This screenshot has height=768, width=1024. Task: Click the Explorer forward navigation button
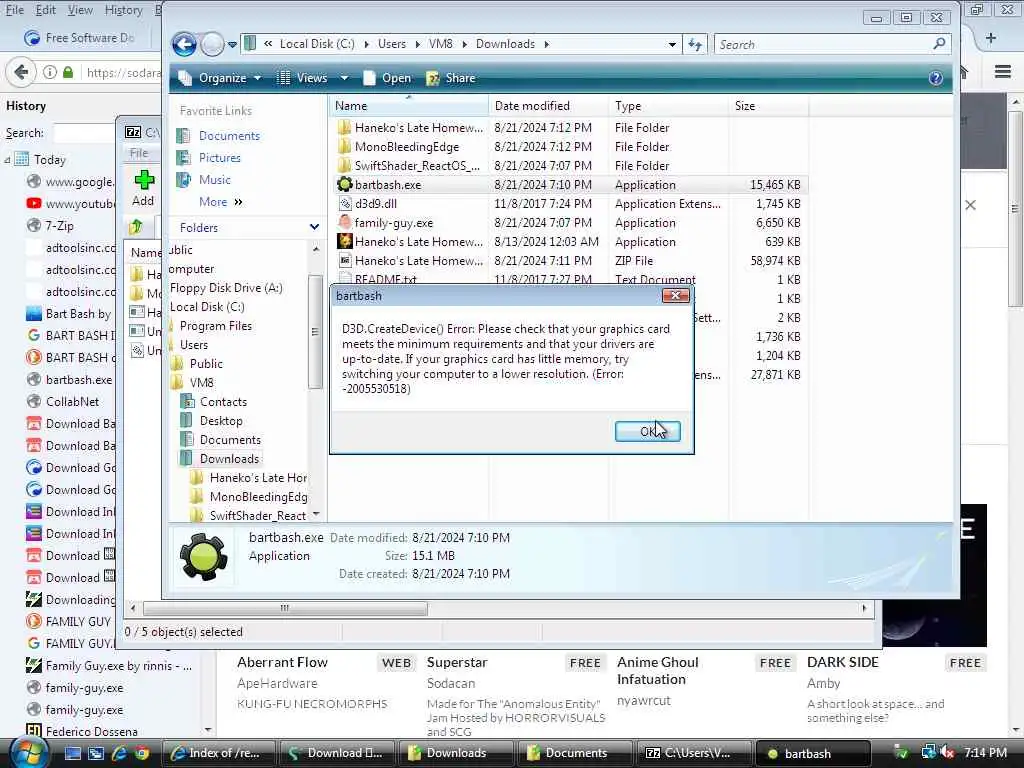point(212,44)
